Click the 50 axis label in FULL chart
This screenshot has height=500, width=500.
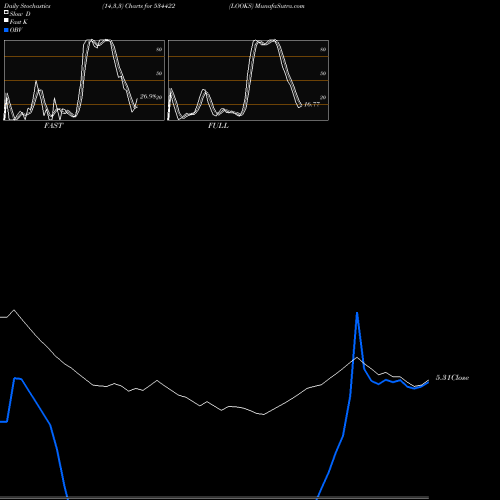click(x=323, y=73)
